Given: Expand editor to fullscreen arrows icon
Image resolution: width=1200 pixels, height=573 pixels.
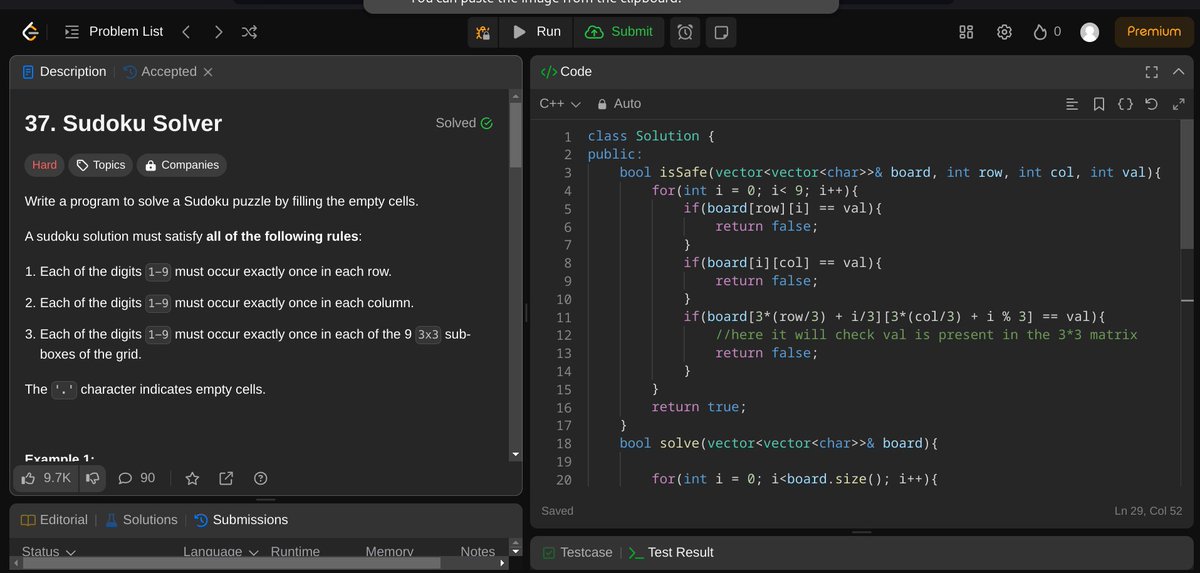Looking at the screenshot, I should coord(1178,104).
